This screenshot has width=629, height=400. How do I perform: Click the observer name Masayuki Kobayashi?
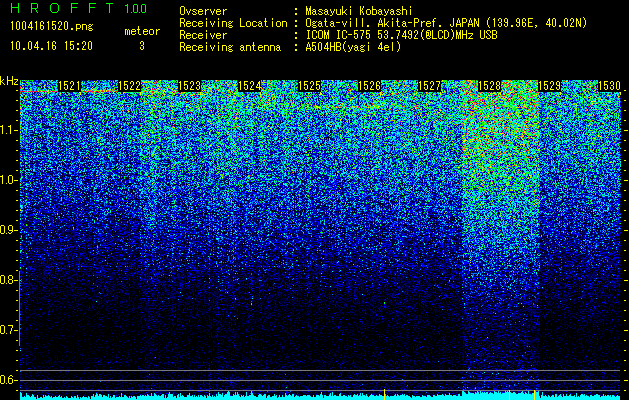[359, 11]
